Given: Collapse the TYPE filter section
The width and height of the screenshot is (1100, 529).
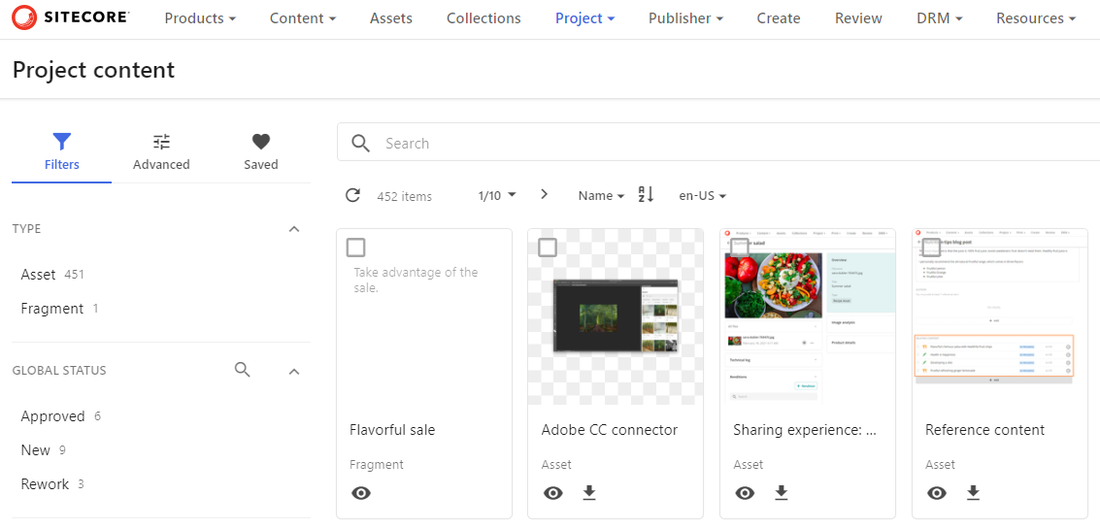Looking at the screenshot, I should coord(295,229).
